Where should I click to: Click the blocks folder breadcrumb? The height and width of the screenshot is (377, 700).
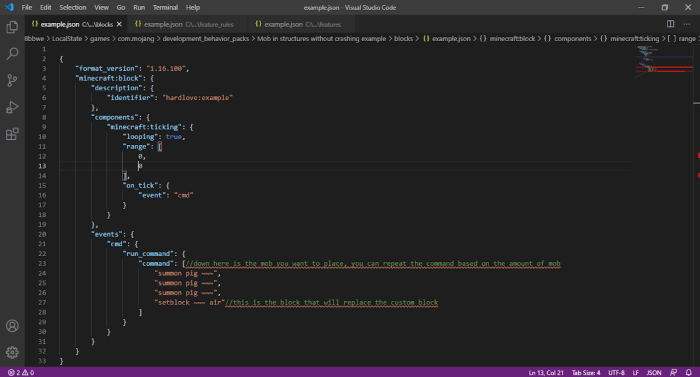[404, 38]
